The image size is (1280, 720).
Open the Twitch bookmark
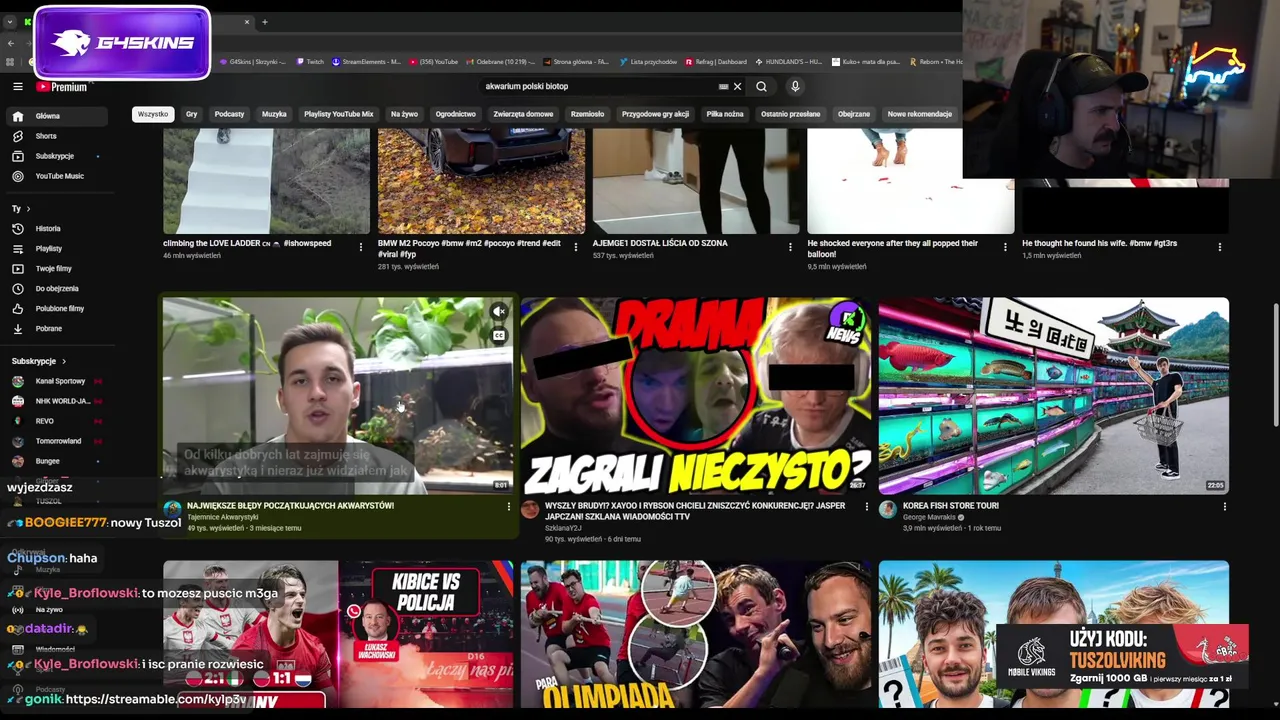(310, 62)
